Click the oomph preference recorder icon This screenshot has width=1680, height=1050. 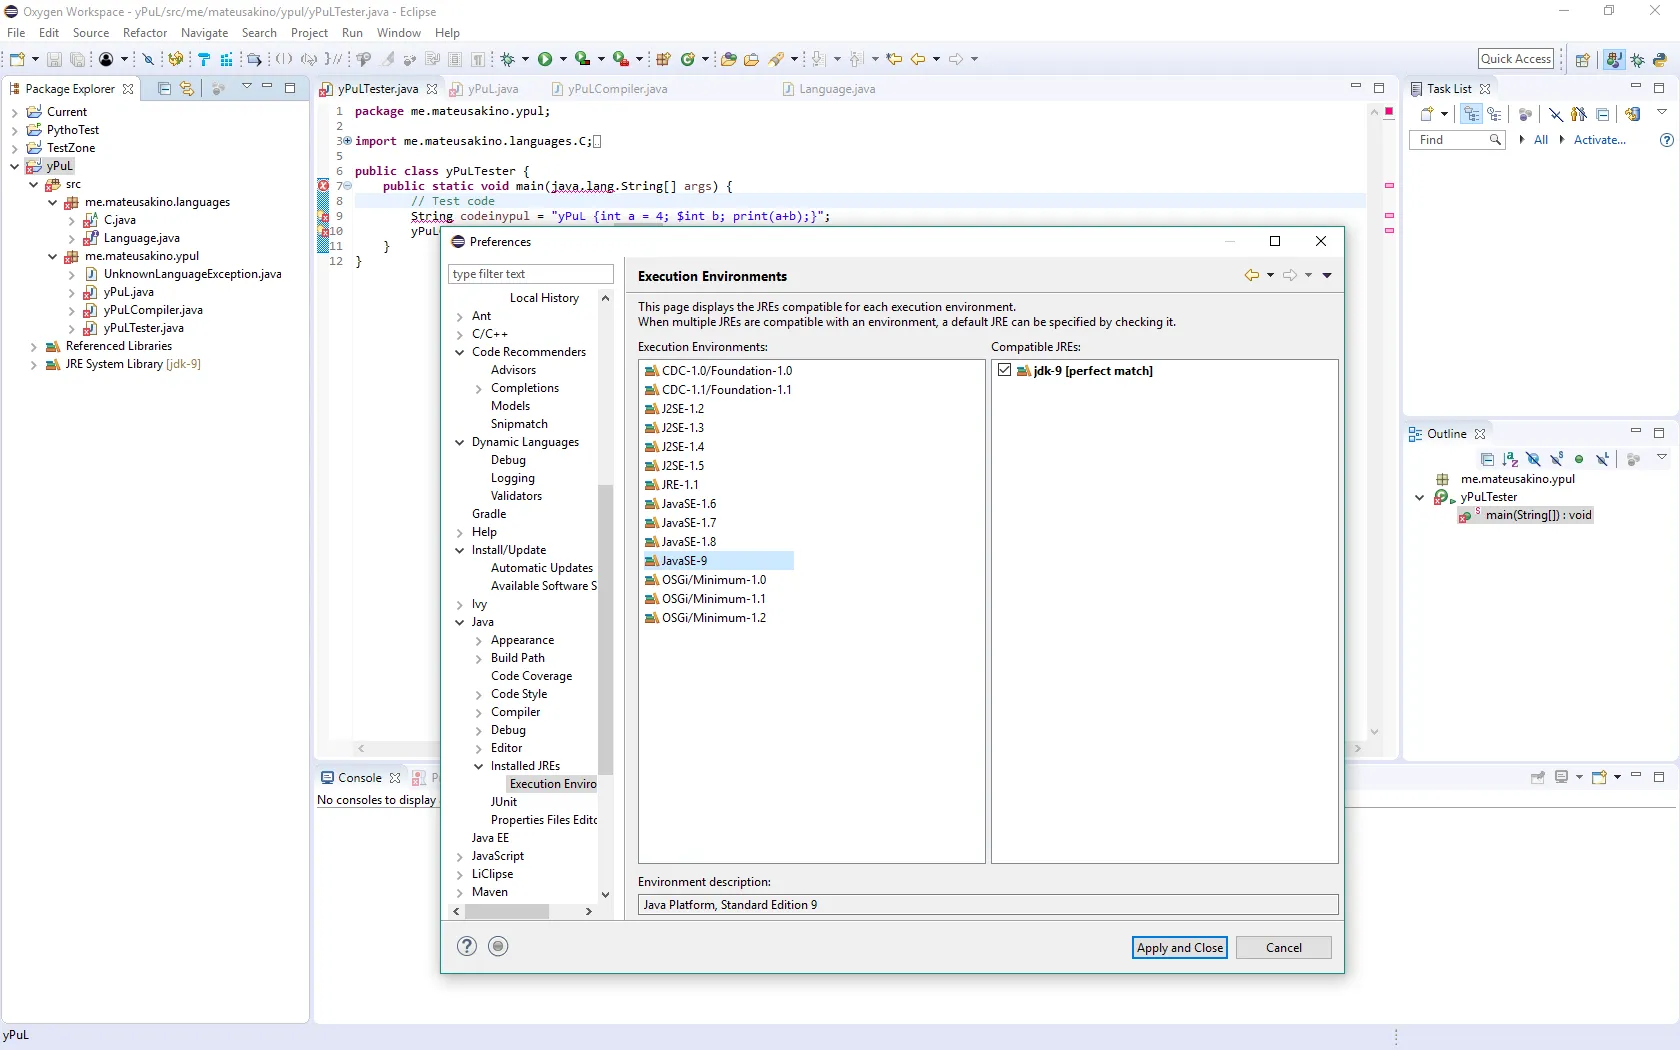click(x=498, y=946)
